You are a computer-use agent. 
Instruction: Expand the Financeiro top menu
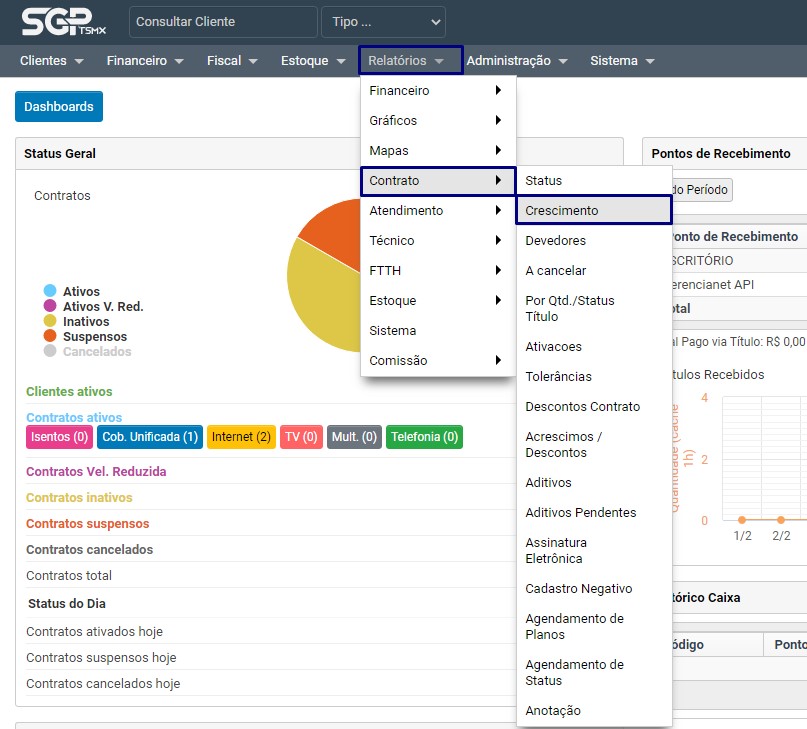coord(145,61)
